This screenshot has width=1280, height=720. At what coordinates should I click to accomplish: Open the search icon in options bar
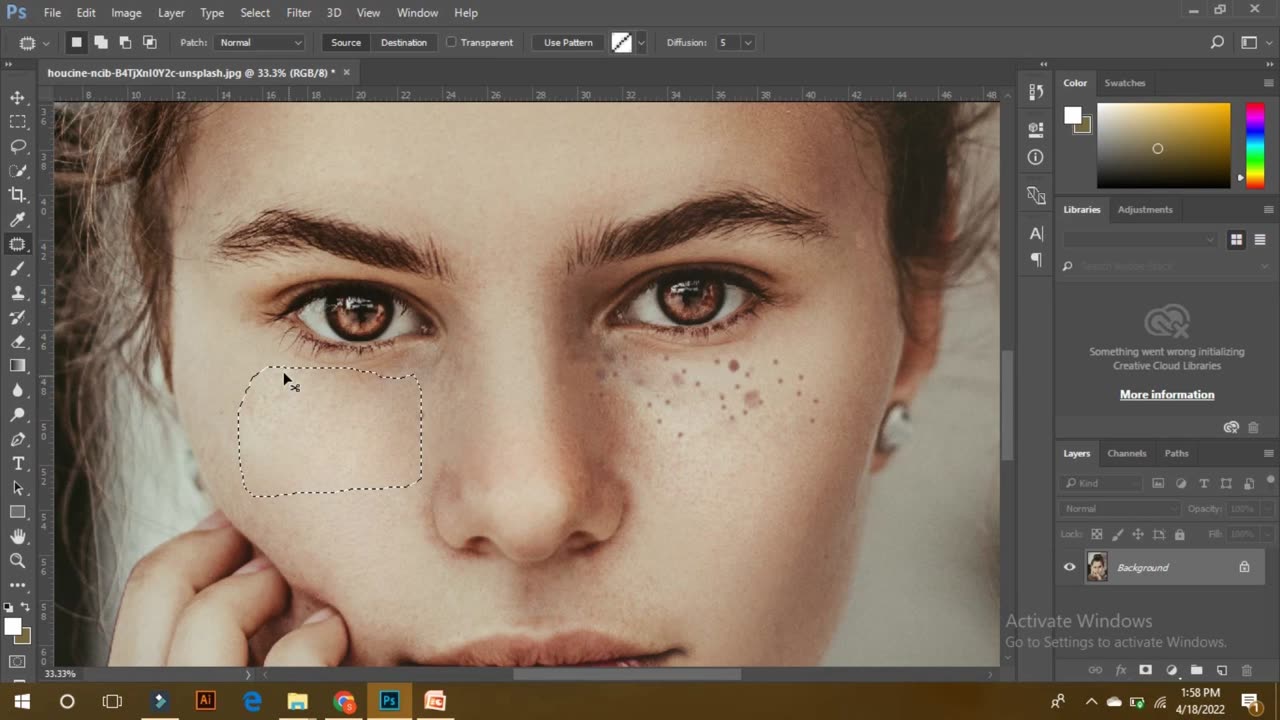(1217, 42)
